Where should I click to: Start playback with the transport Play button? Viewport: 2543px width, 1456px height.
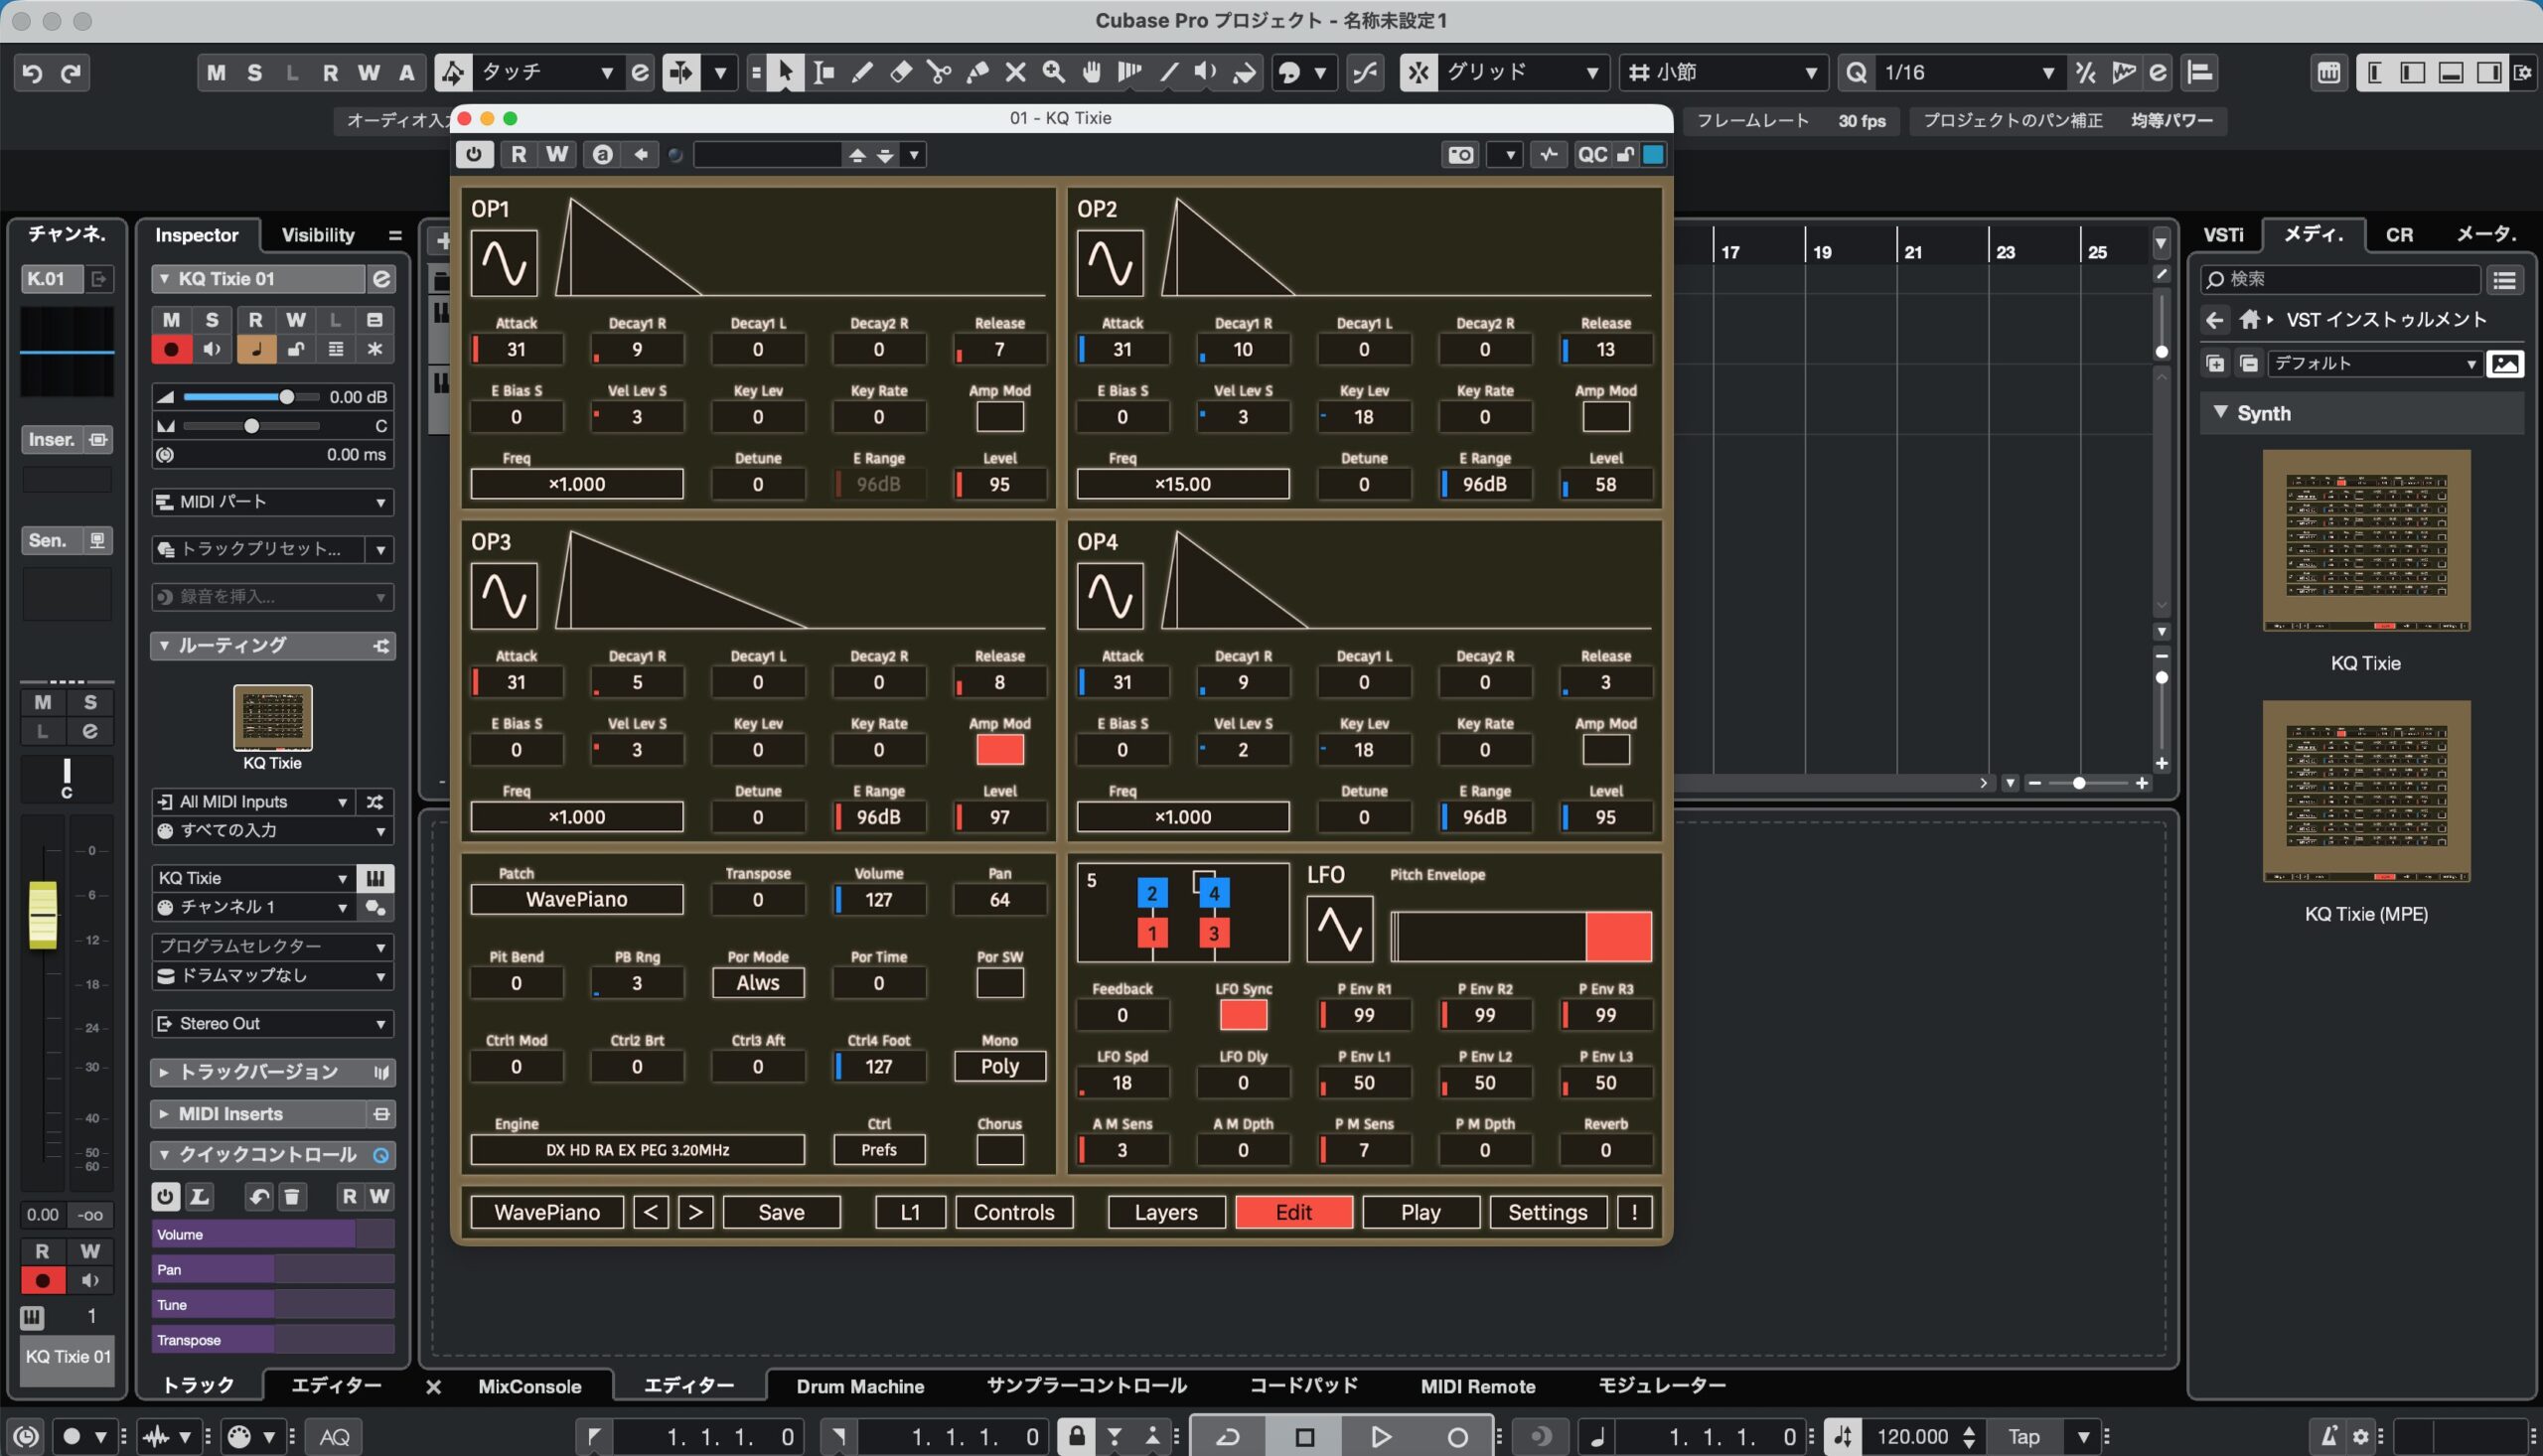1380,1437
